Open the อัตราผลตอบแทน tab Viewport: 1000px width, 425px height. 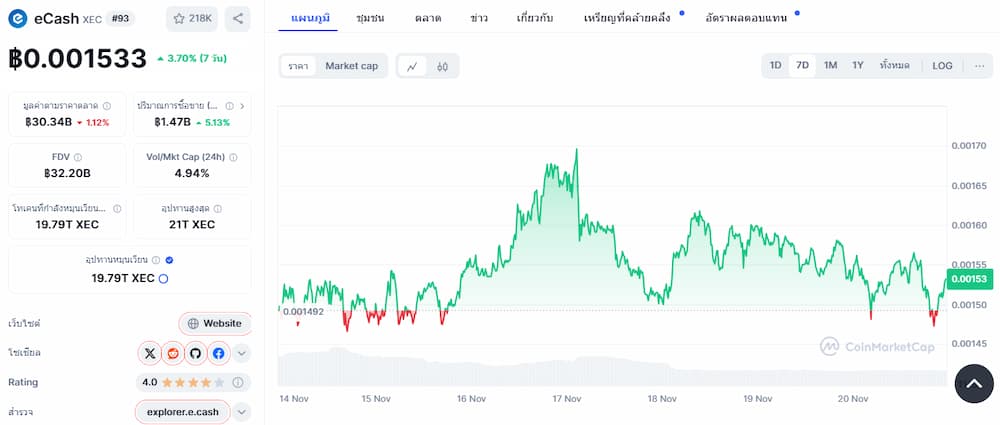tap(746, 18)
